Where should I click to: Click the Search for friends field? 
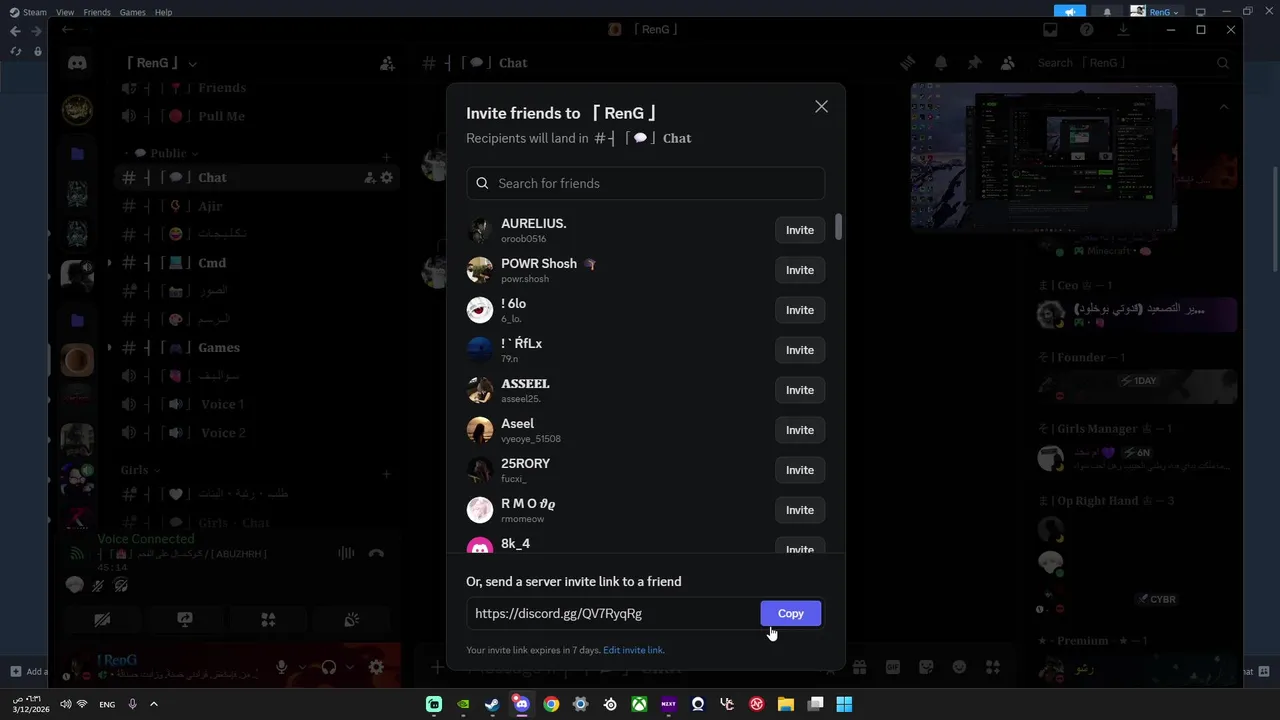tap(645, 183)
